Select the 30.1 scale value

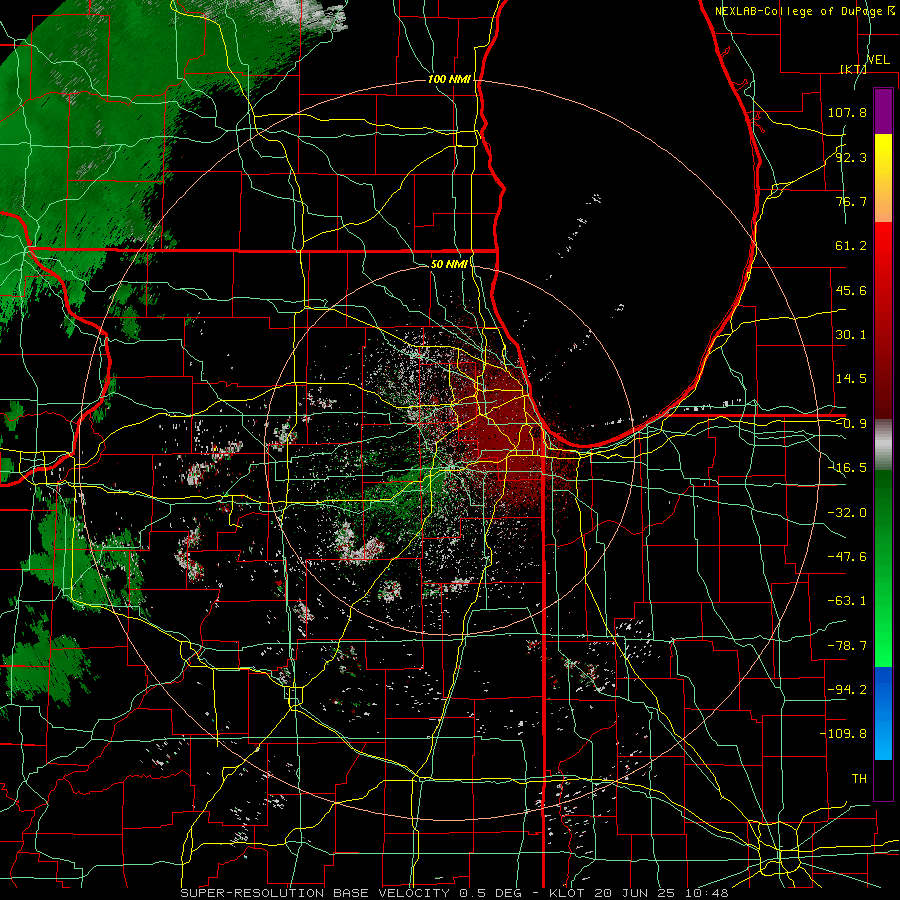(x=851, y=335)
